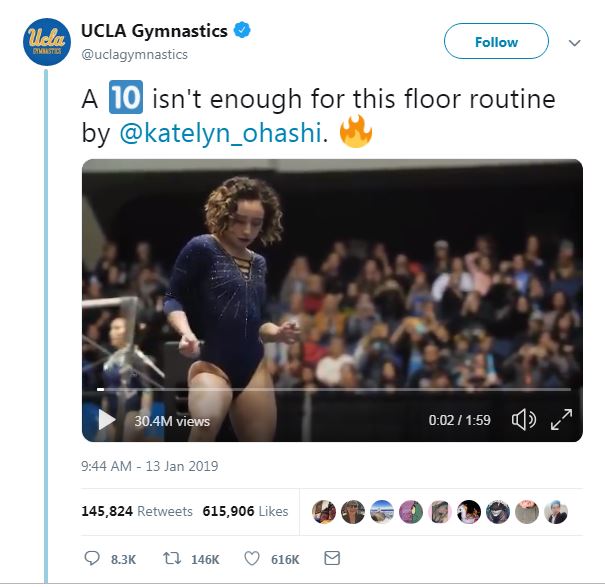Open the tweet options chevron dropdown
605x587 pixels.
(x=575, y=42)
